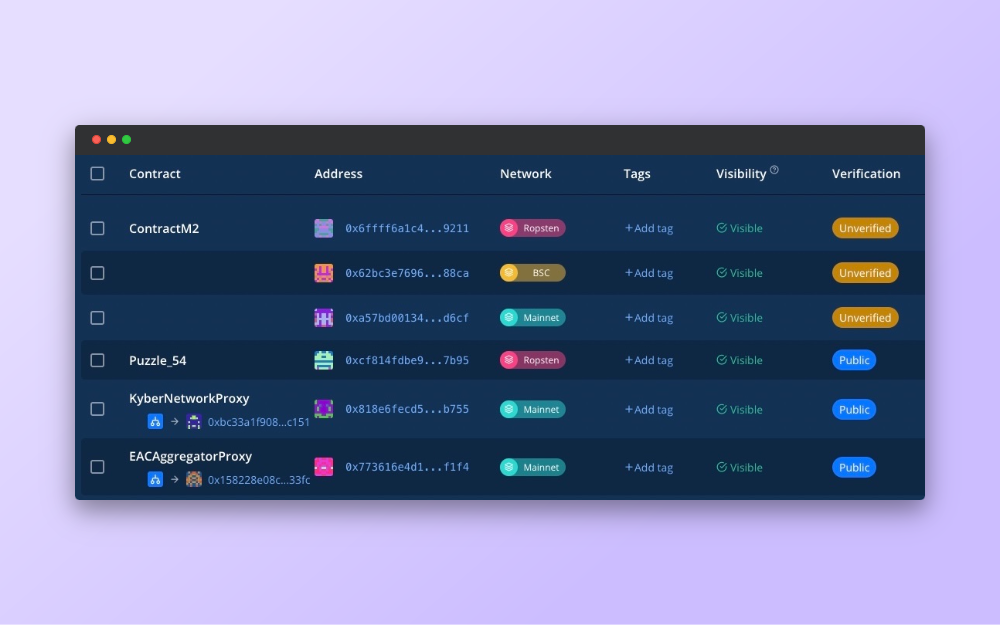This screenshot has height=625, width=1000.
Task: Click the identicon beside 0xbc33a1f908...c151
Action: pos(194,422)
